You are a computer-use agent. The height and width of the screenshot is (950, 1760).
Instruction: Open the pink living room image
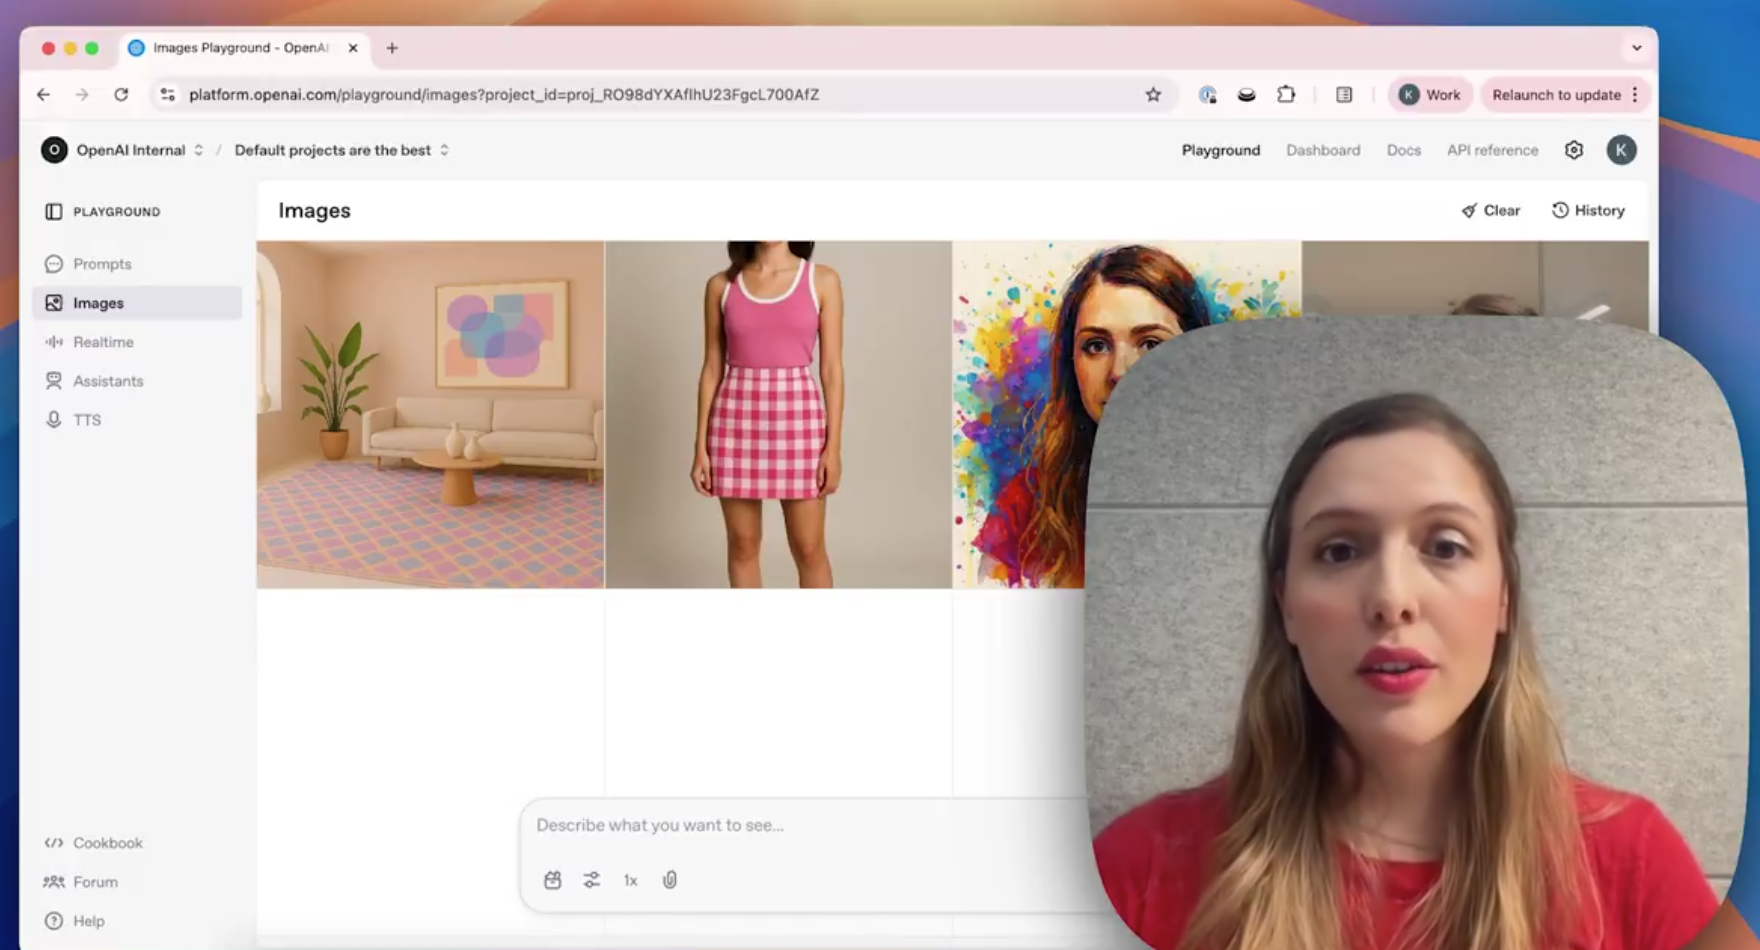click(x=430, y=414)
